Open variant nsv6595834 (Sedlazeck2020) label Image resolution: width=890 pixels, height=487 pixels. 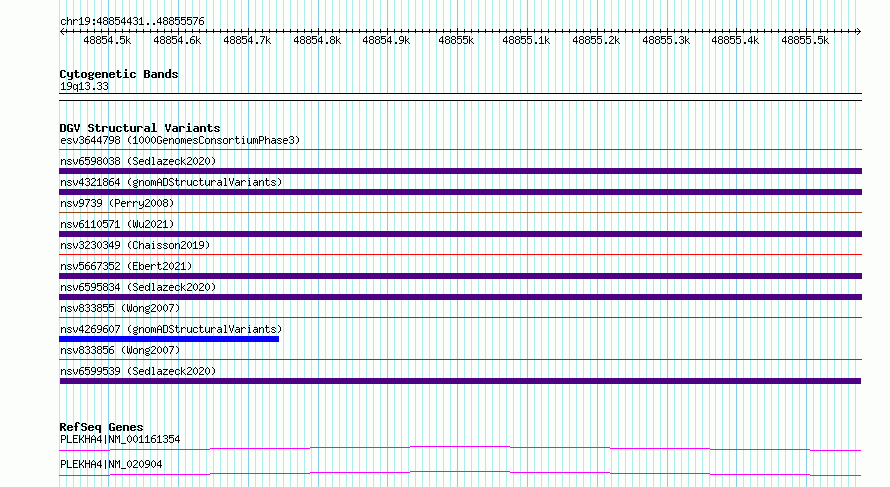point(138,287)
